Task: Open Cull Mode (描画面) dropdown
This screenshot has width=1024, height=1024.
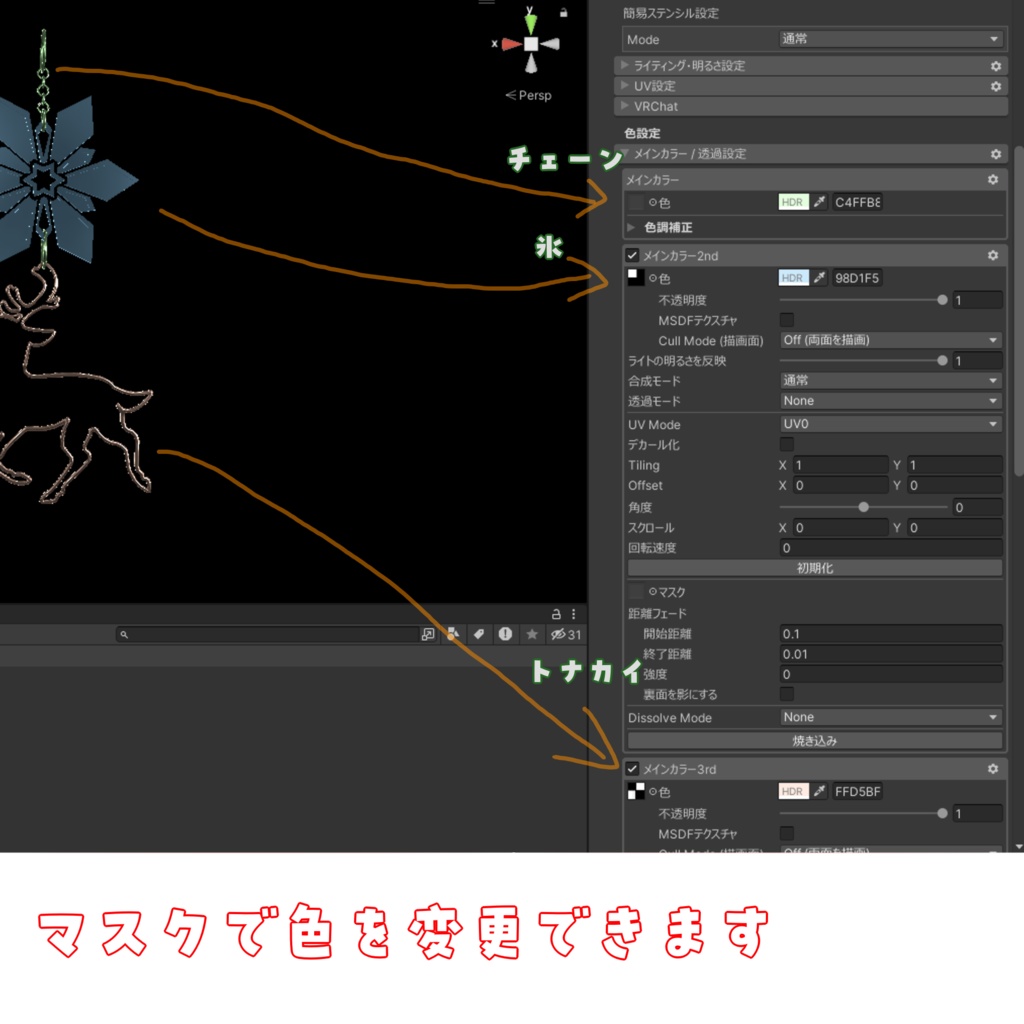Action: 891,340
